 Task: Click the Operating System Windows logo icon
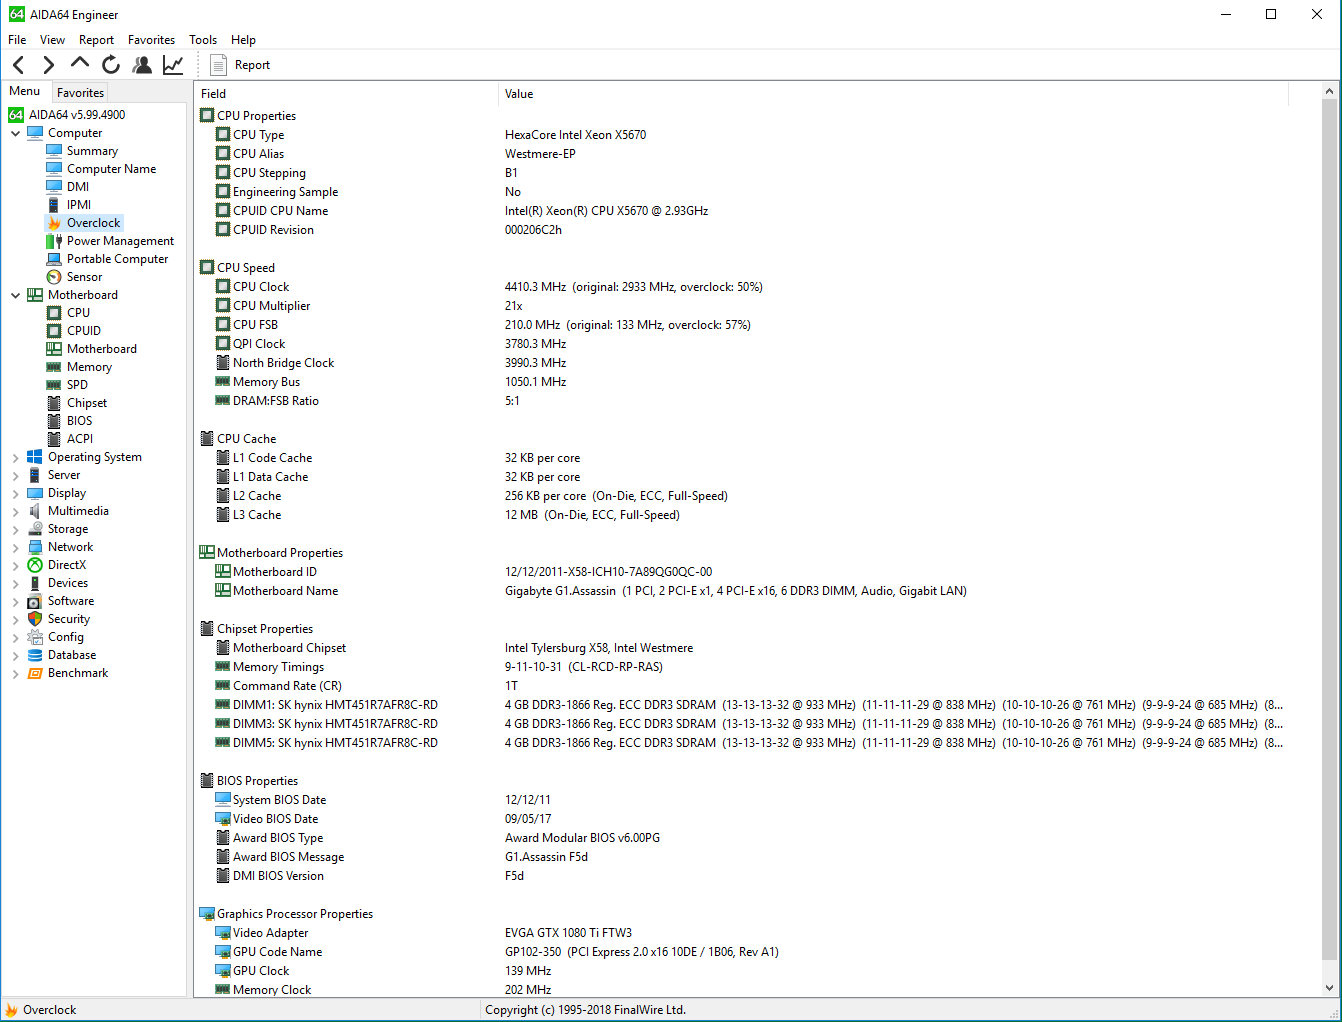click(x=35, y=457)
